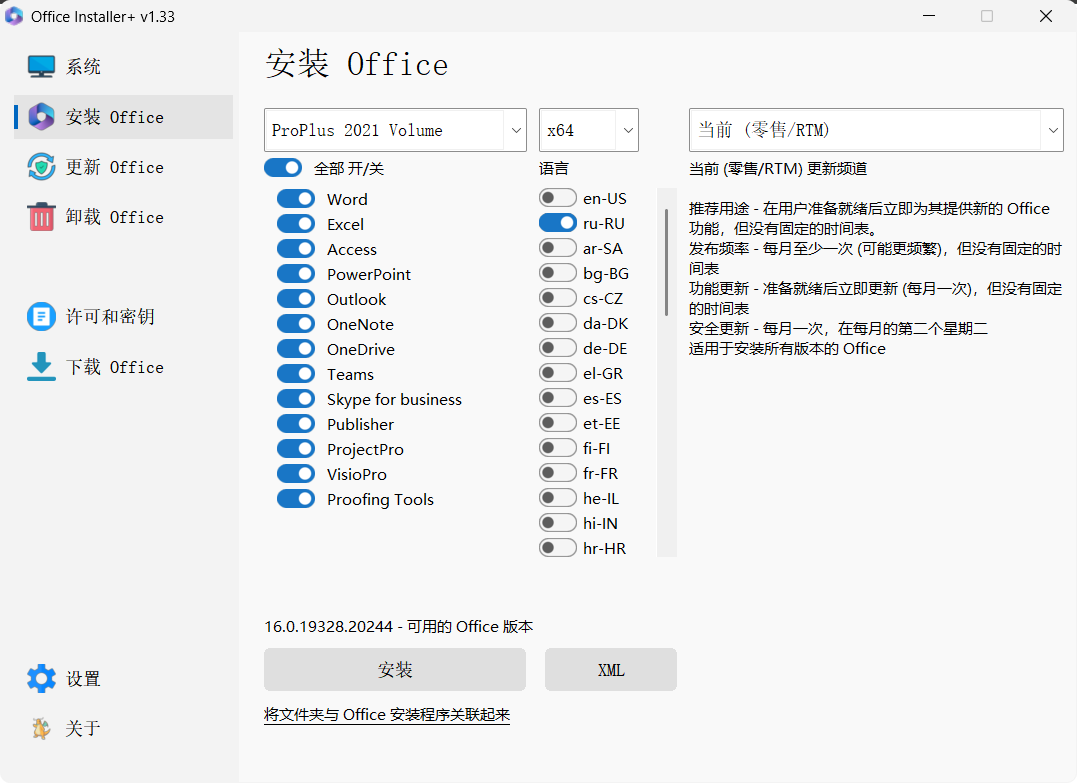1077x783 pixels.
Task: Expand the 当前 (零售/RTM) channel dropdown
Action: point(876,130)
